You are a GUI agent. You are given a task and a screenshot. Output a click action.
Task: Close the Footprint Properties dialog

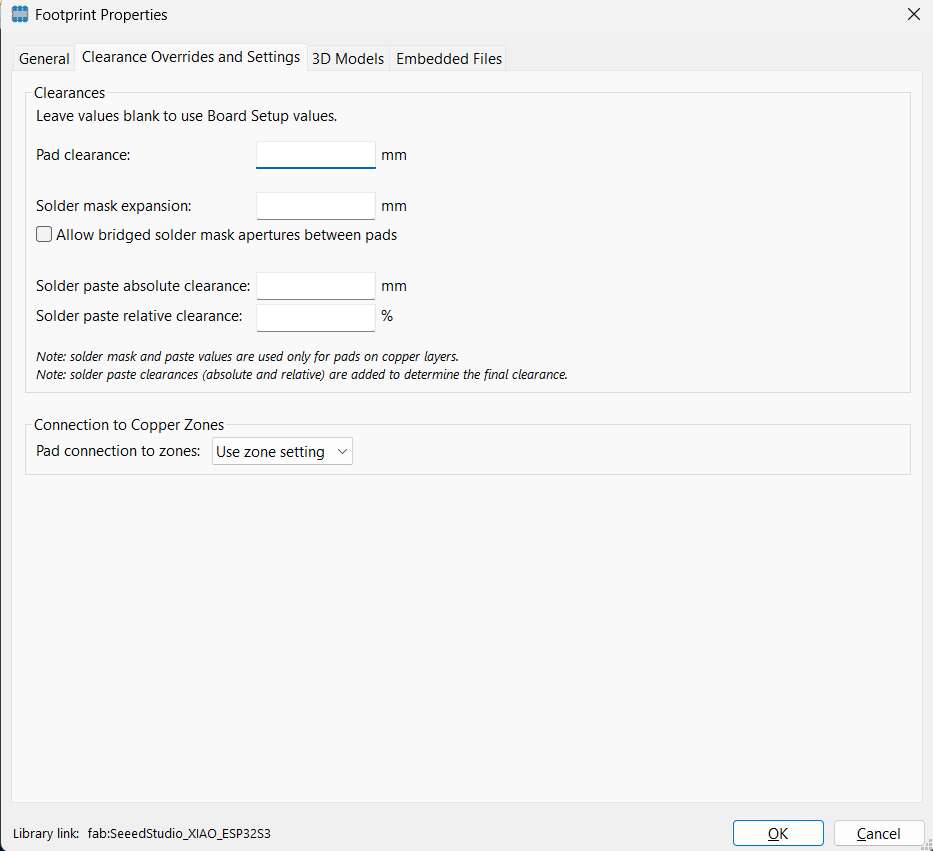click(x=913, y=14)
